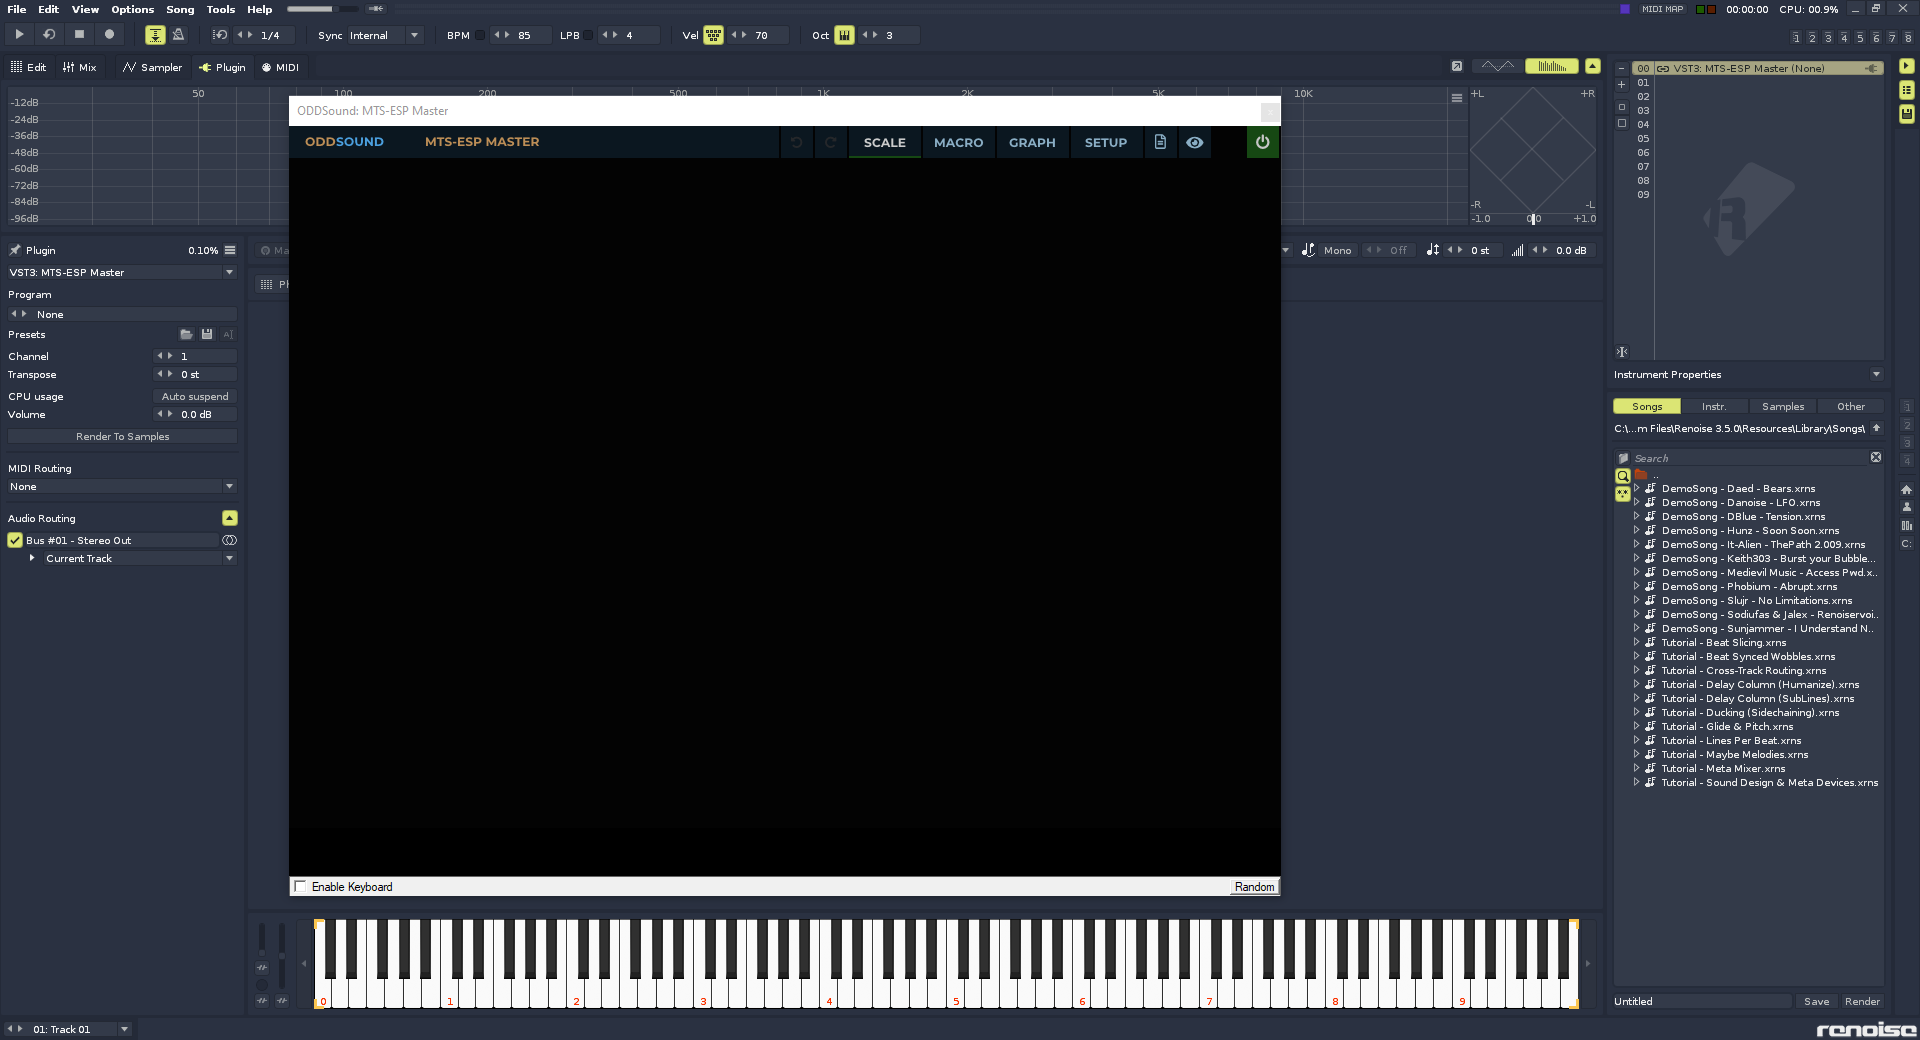Select the spectrum analyzer view button

(1552, 66)
